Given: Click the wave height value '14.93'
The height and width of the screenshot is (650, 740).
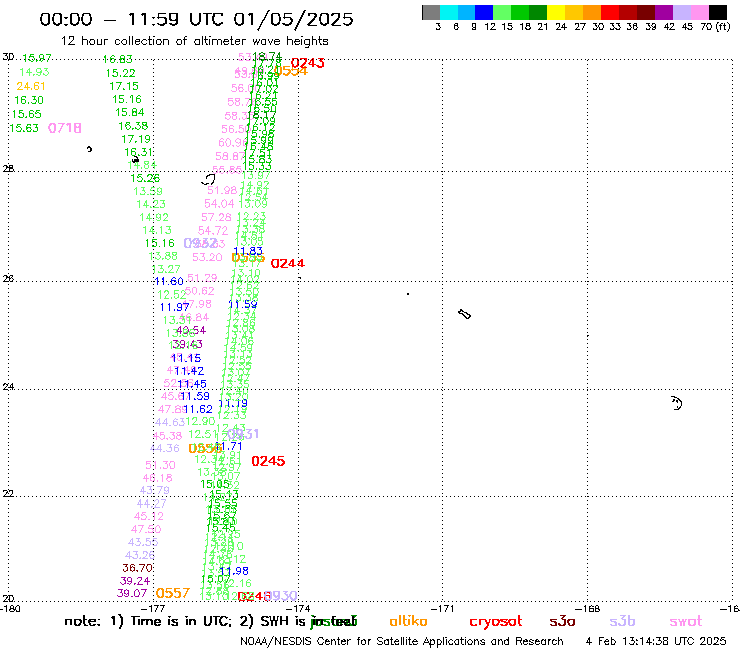Looking at the screenshot, I should click(34, 72).
